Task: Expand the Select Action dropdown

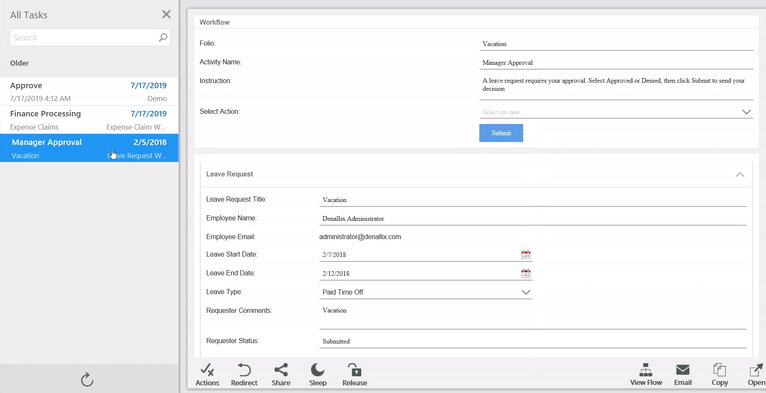Action: [616, 112]
